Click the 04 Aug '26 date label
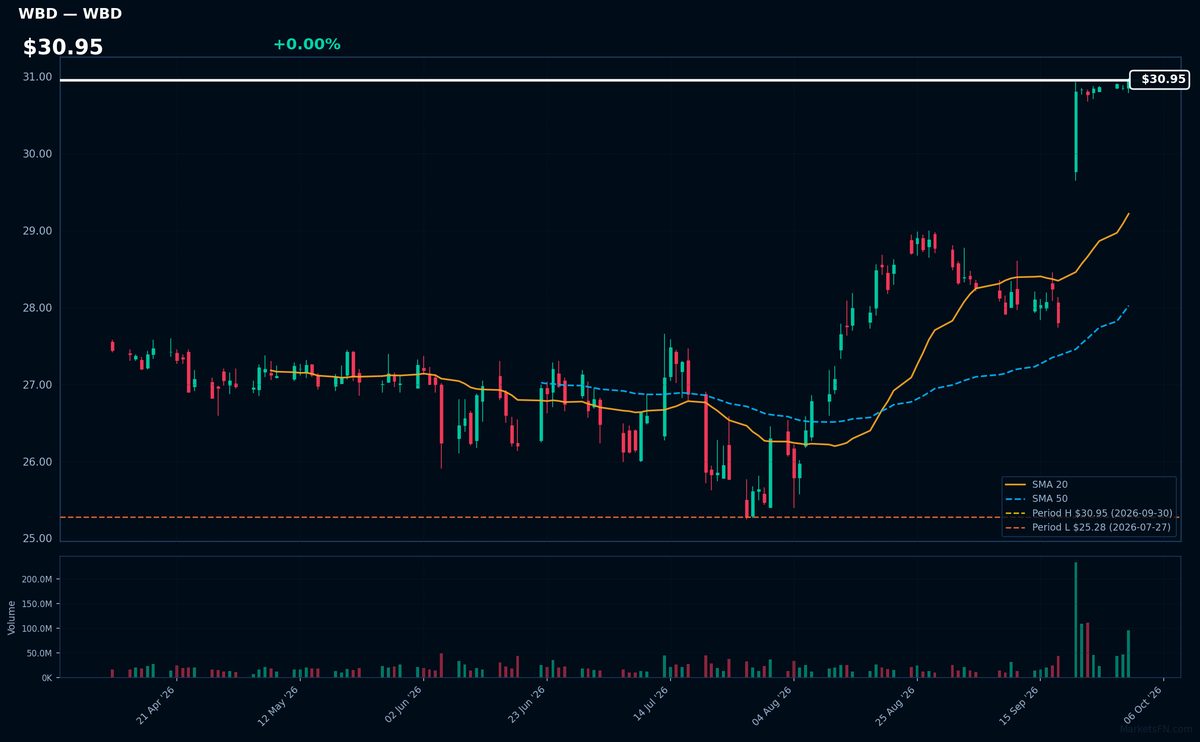This screenshot has height=742, width=1200. pos(775,704)
